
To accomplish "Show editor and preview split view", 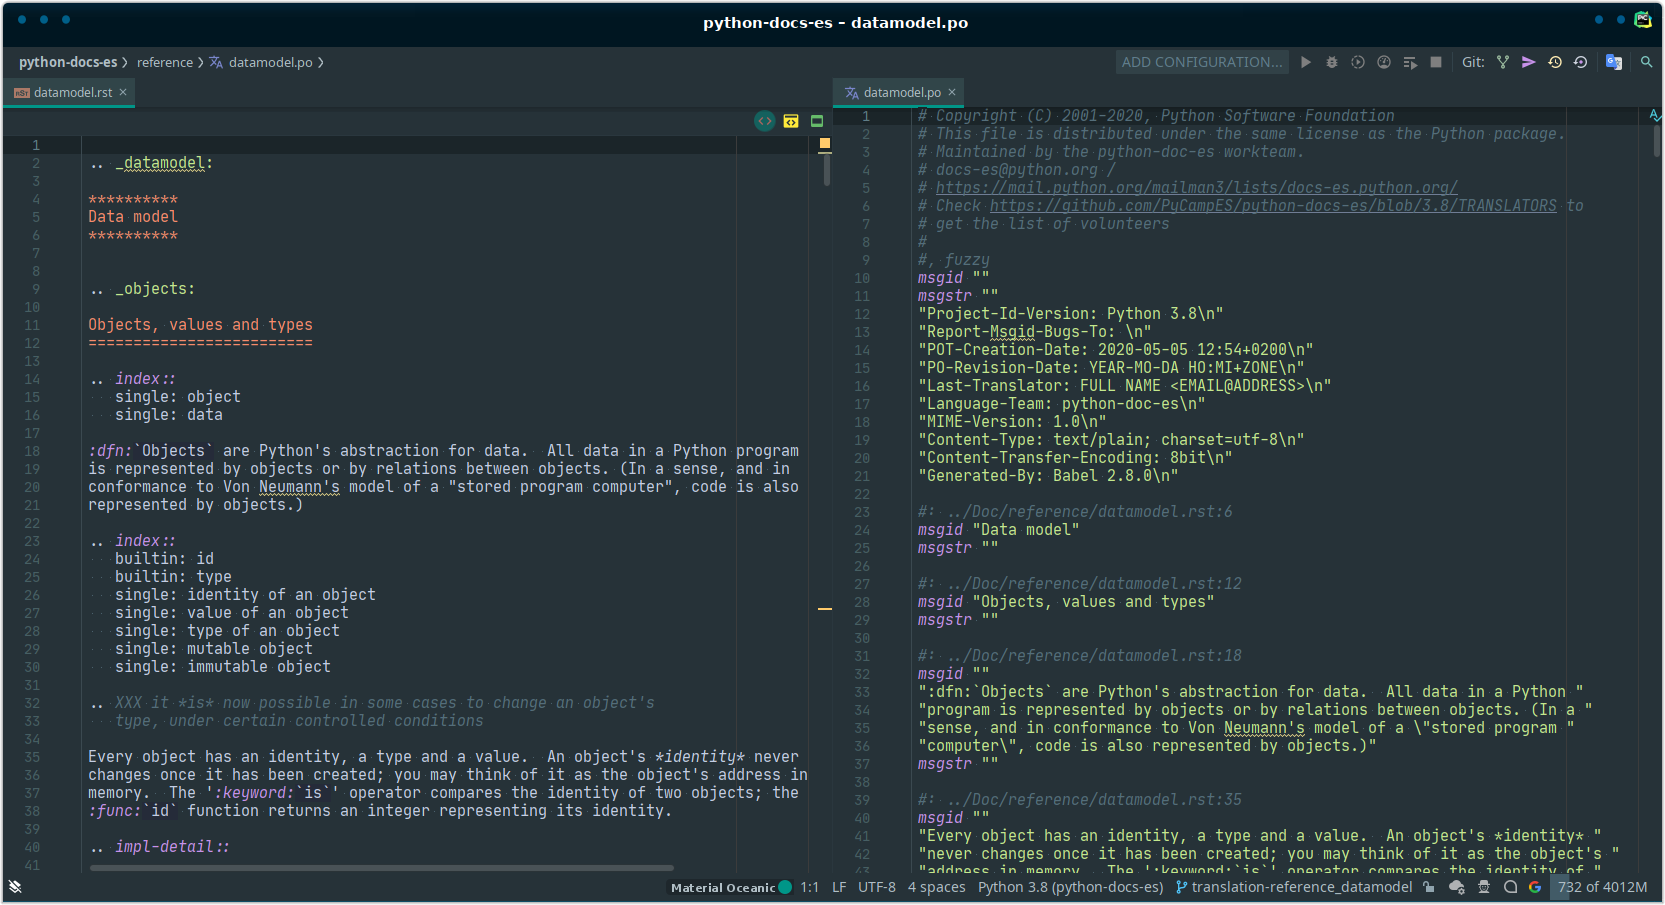I will point(791,121).
